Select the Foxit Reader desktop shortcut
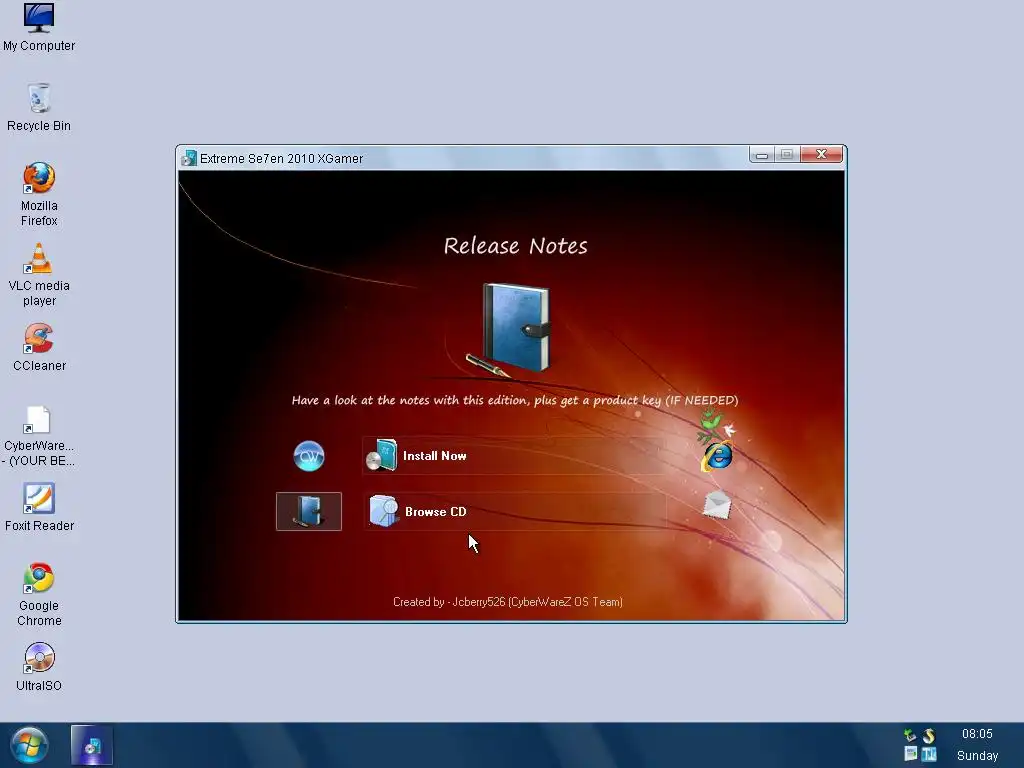Screen dimensions: 1024x768 click(x=39, y=508)
